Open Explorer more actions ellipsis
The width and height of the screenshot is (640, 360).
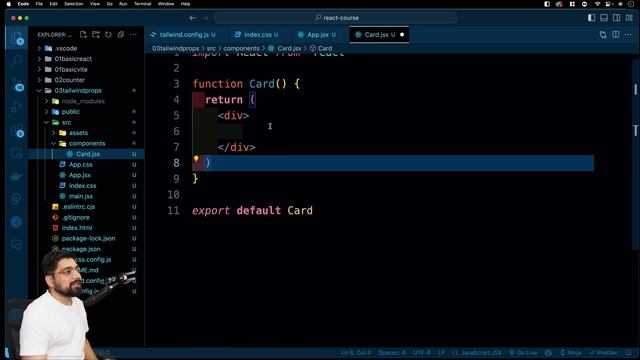[x=133, y=35]
